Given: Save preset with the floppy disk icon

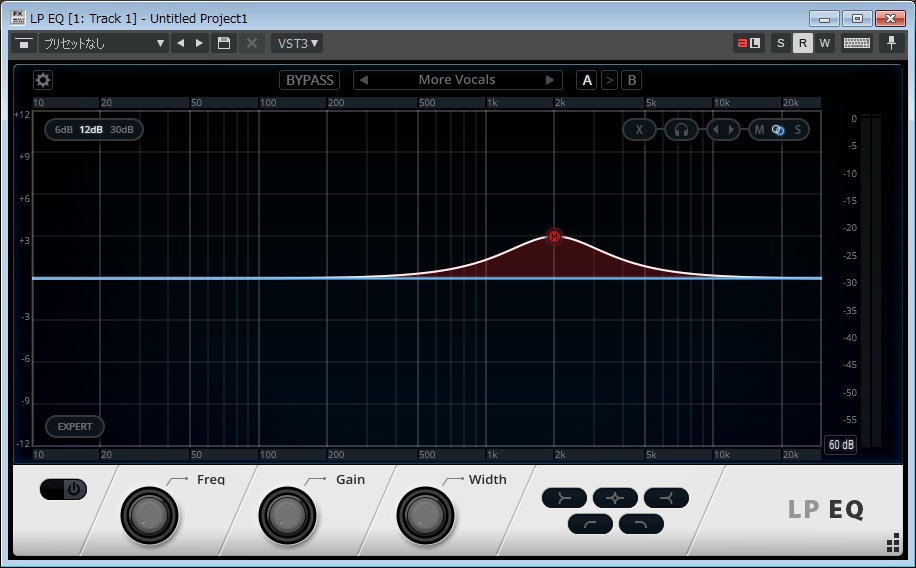Looking at the screenshot, I should pos(225,43).
